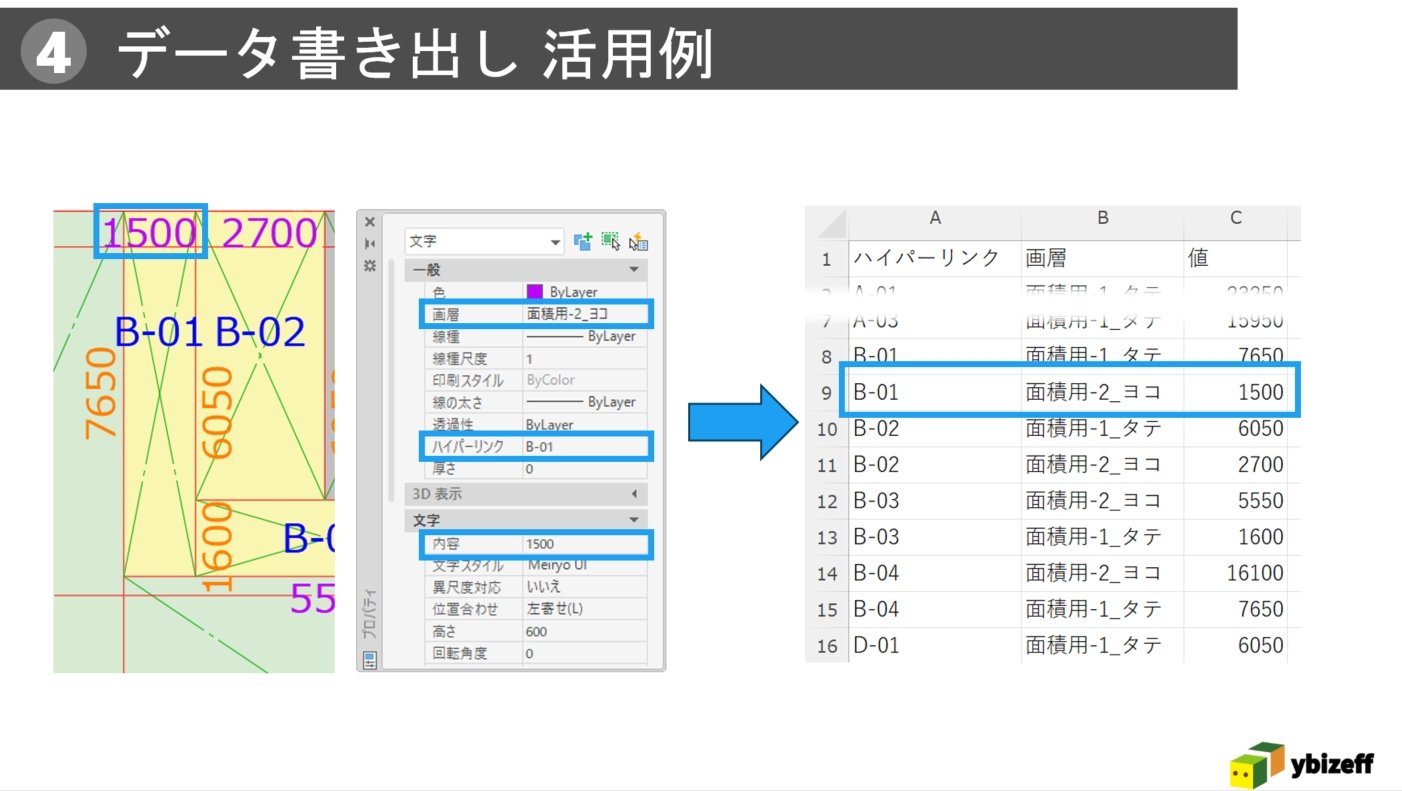The height and width of the screenshot is (791, 1402).
Task: Select the vertical 1600 text in drawing
Action: pos(217,546)
